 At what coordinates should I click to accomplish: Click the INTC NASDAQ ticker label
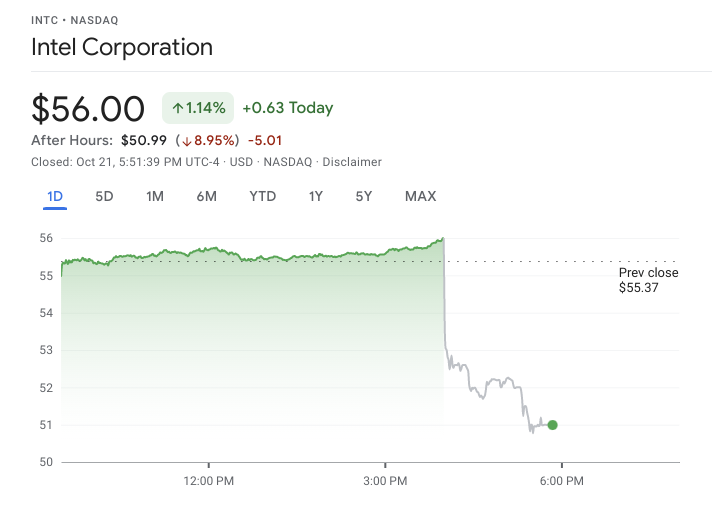coord(74,20)
